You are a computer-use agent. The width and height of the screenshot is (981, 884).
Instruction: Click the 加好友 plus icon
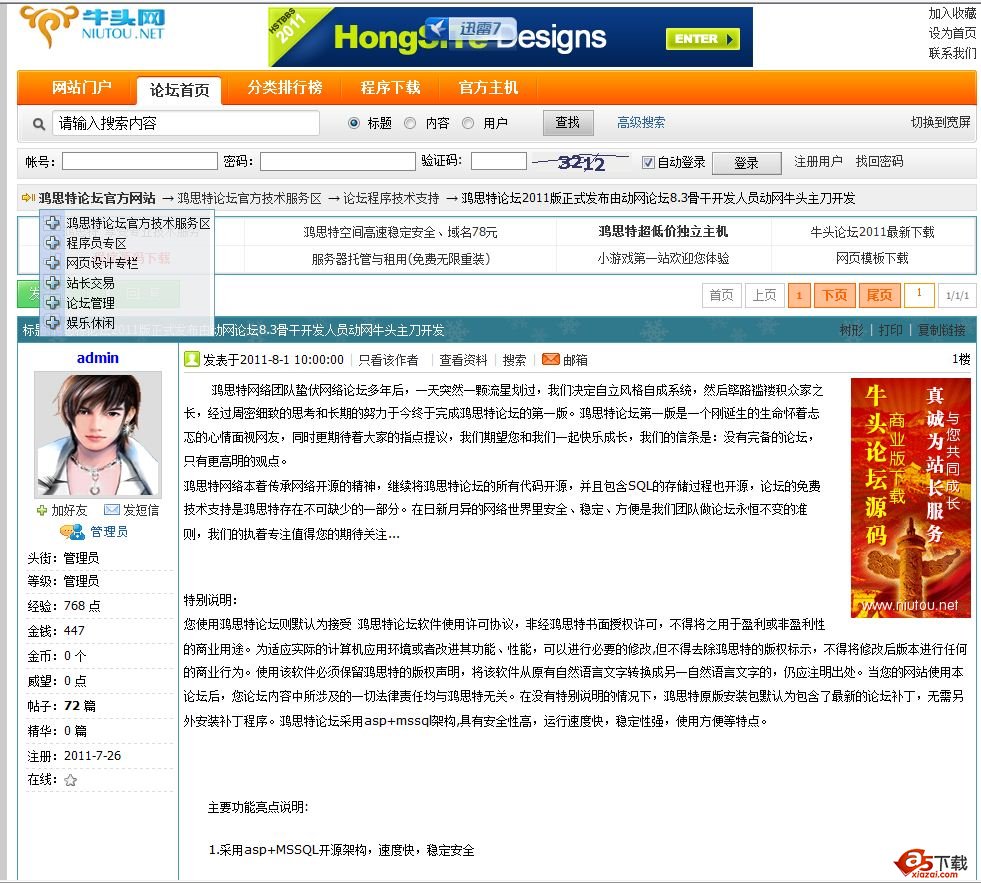click(42, 511)
